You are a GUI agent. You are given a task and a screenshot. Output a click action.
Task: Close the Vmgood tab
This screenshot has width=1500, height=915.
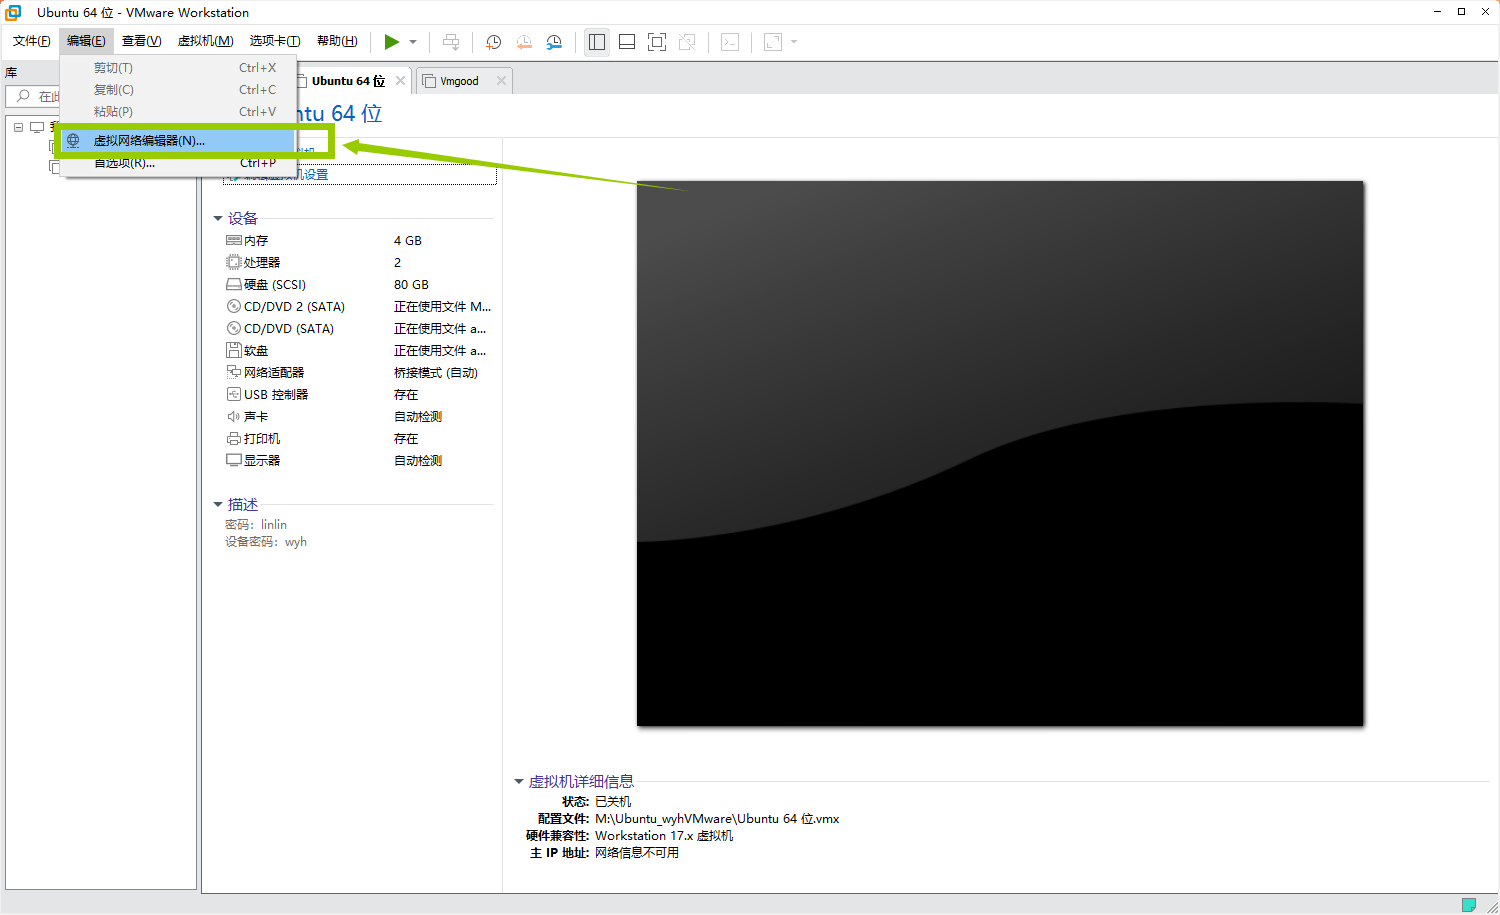[x=501, y=81]
